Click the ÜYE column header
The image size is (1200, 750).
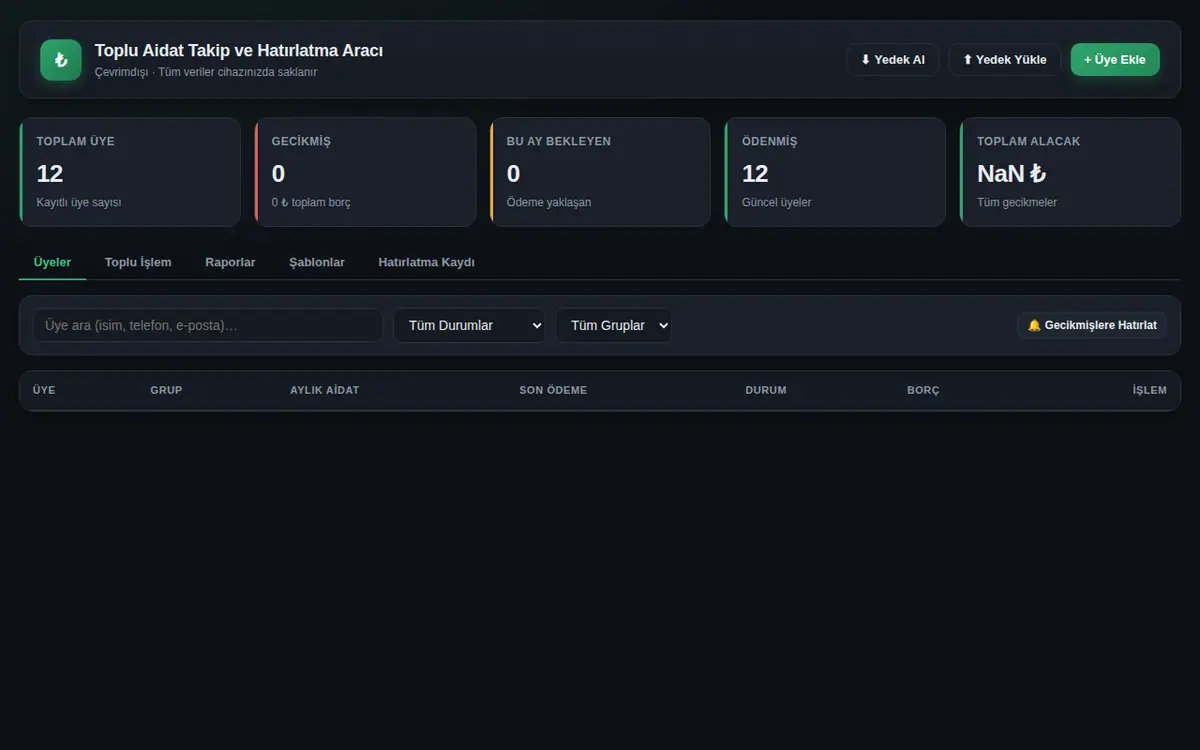tap(44, 390)
